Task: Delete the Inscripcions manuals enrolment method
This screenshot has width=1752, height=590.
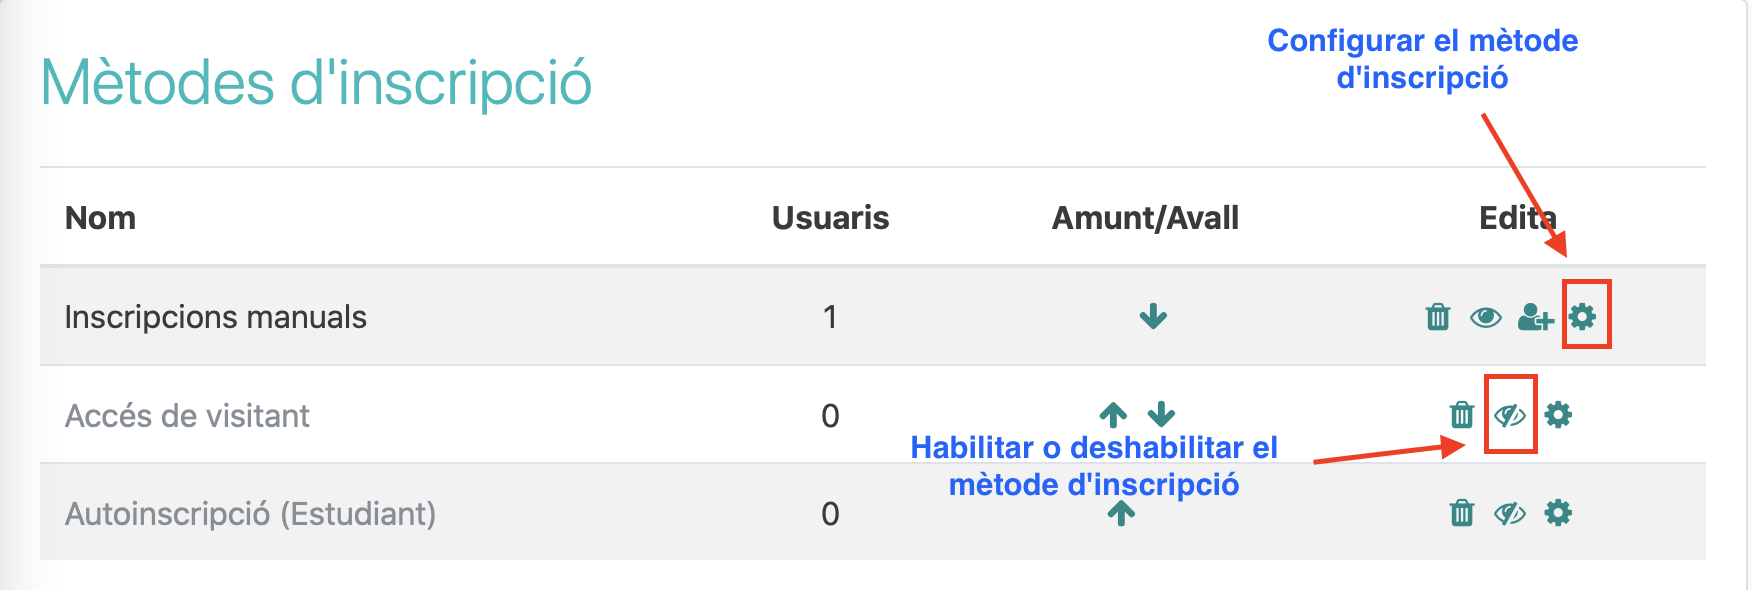Action: click(1437, 317)
